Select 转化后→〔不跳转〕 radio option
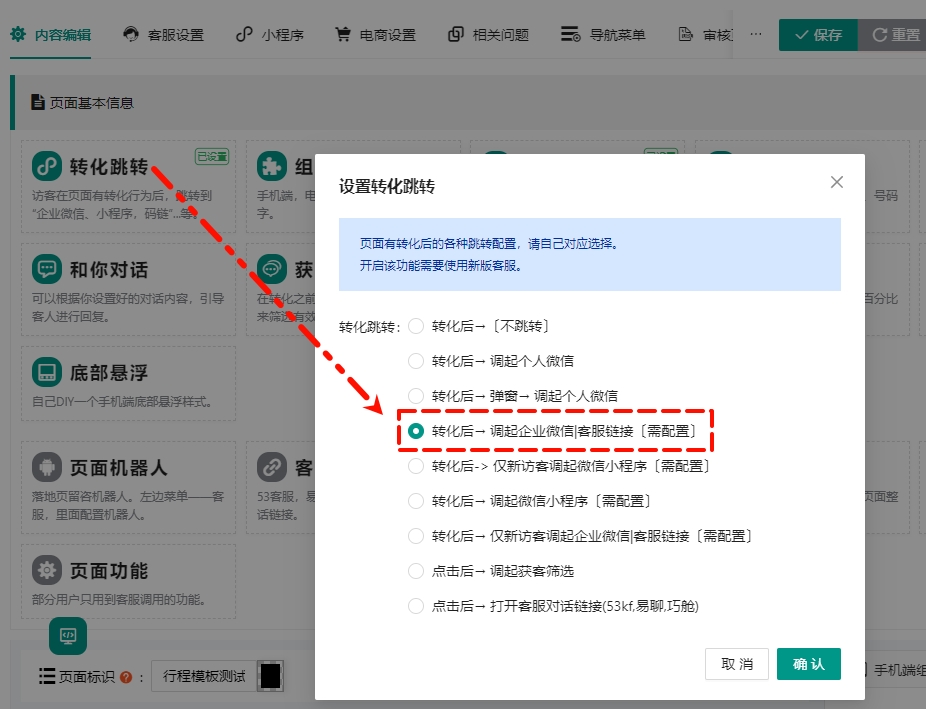This screenshot has height=709, width=926. (x=416, y=326)
